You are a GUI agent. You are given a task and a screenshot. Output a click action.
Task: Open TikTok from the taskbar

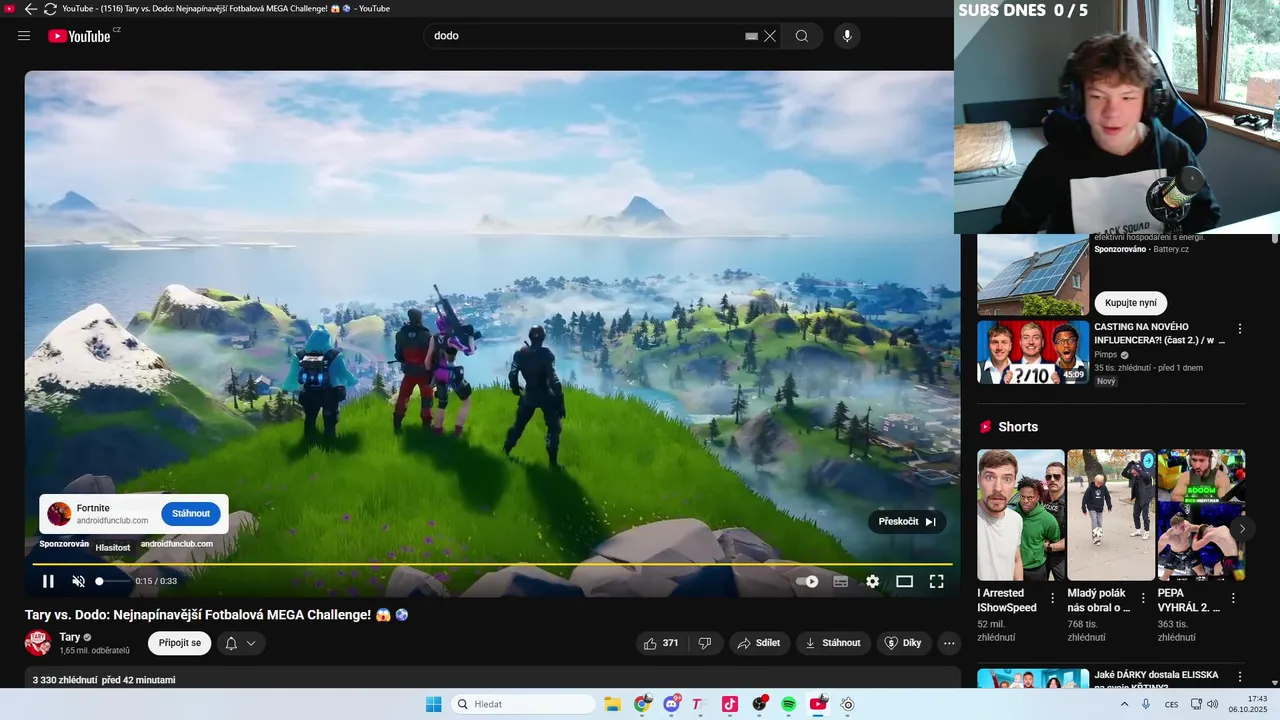[x=730, y=704]
